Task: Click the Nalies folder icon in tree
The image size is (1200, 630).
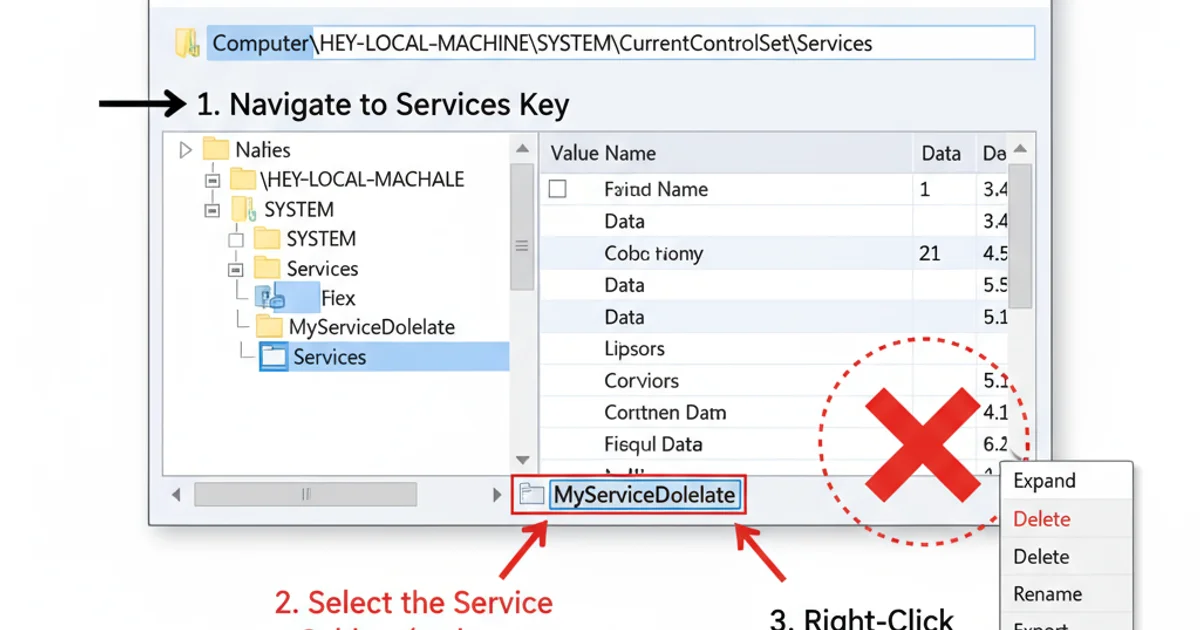Action: pyautogui.click(x=216, y=150)
